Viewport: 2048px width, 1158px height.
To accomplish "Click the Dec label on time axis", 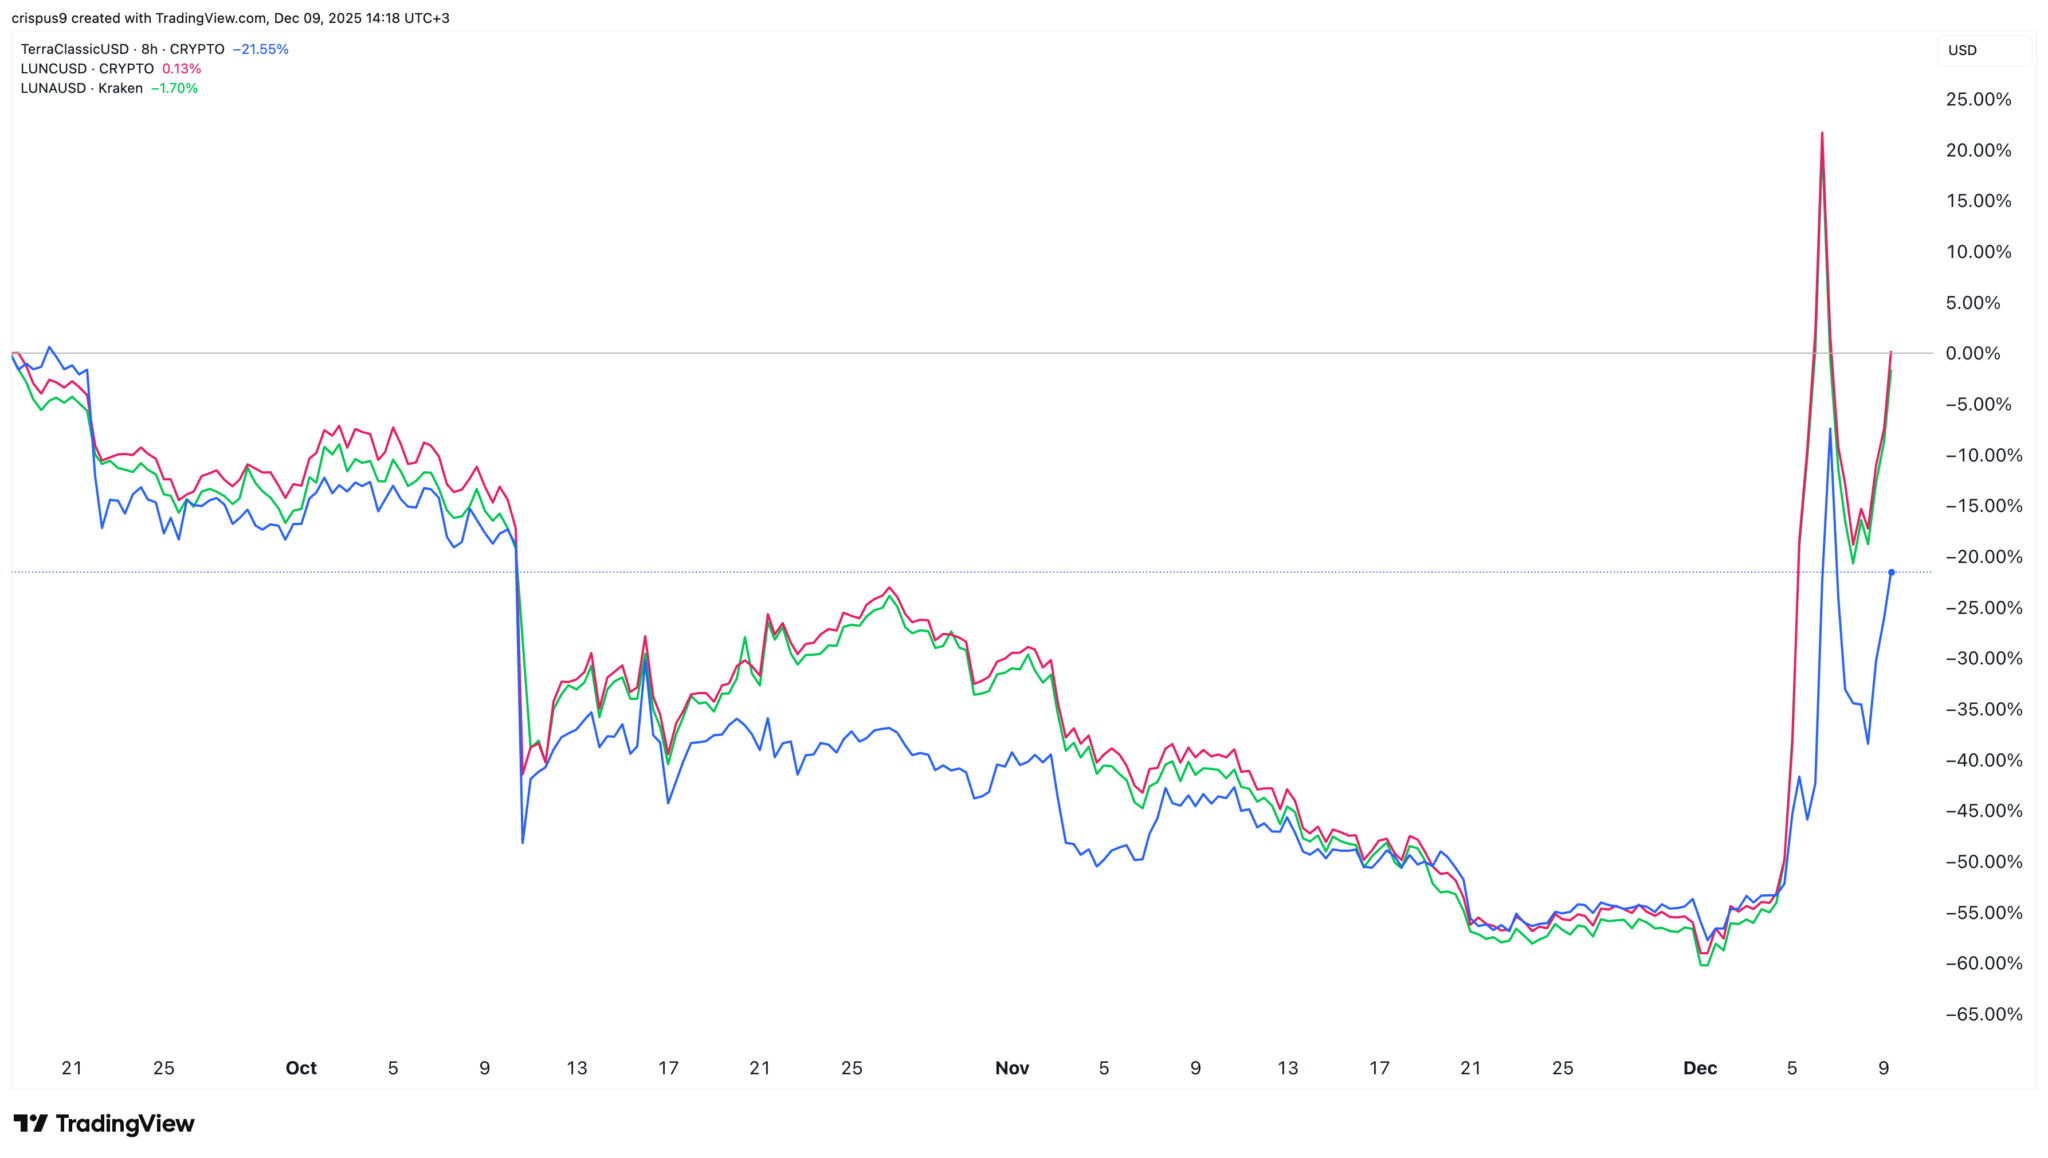I will pos(1700,1068).
